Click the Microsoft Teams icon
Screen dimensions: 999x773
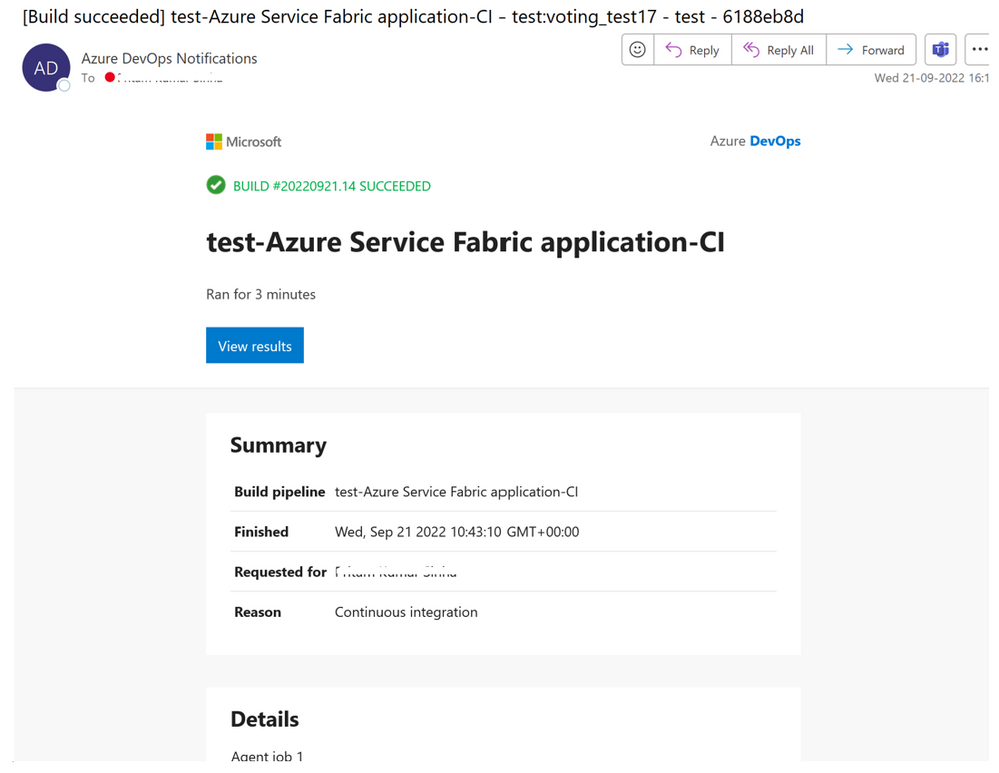pos(941,50)
